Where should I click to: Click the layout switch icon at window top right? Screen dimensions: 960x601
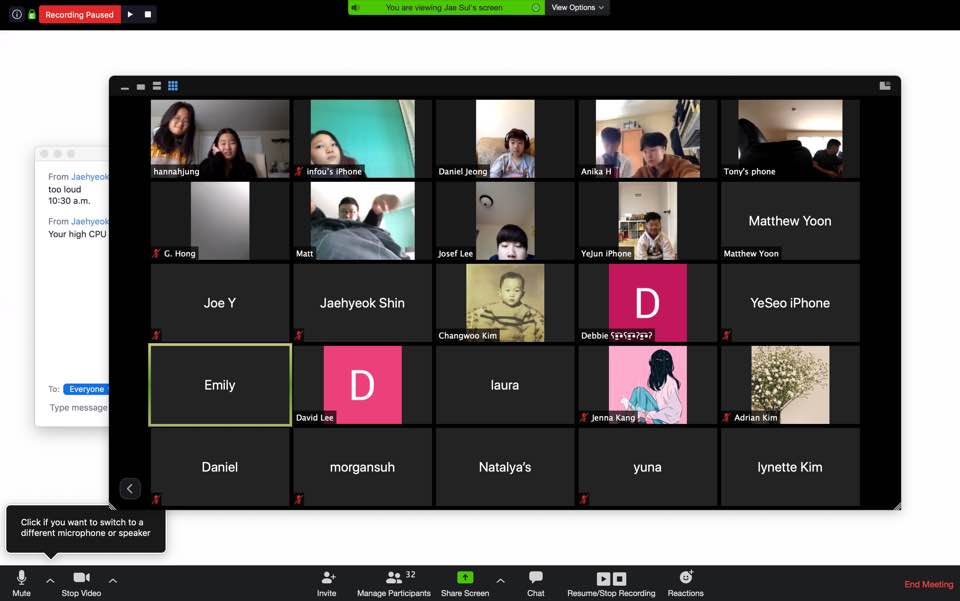point(885,86)
